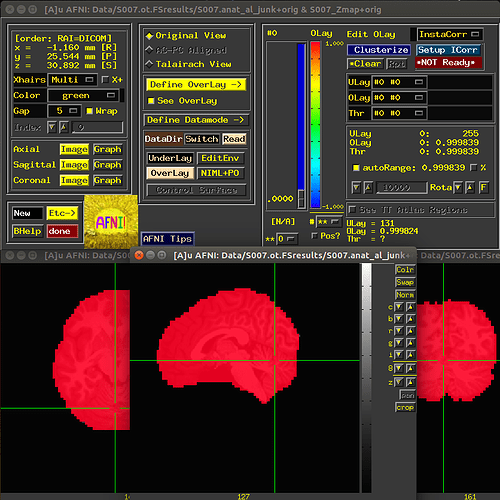Screen dimensions: 500x500
Task: Select the Talairach View radio option
Action: 149,64
